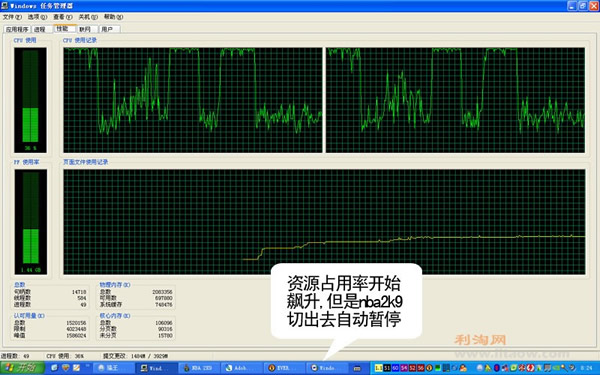The image size is (600, 375).
Task: Open the EVEREST taskbar button
Action: tap(285, 368)
